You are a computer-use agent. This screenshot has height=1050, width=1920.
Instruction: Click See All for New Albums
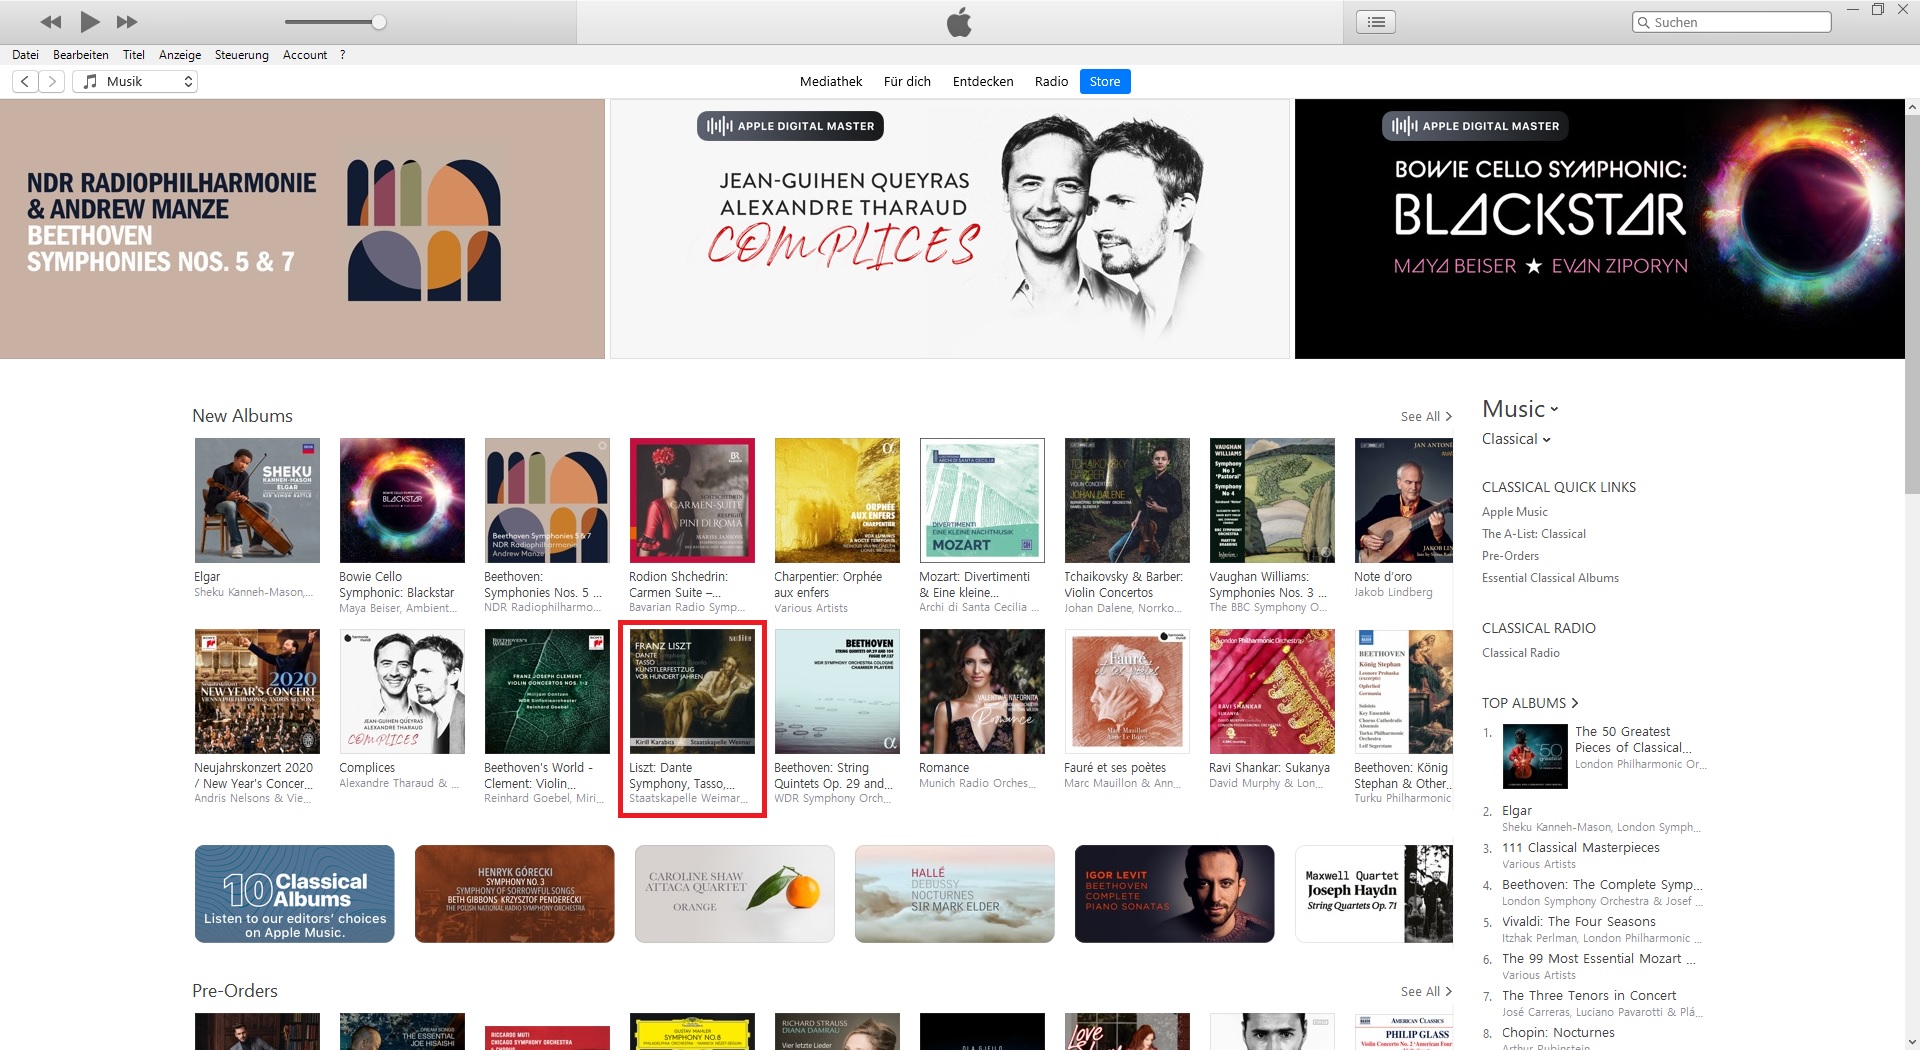pos(1425,416)
